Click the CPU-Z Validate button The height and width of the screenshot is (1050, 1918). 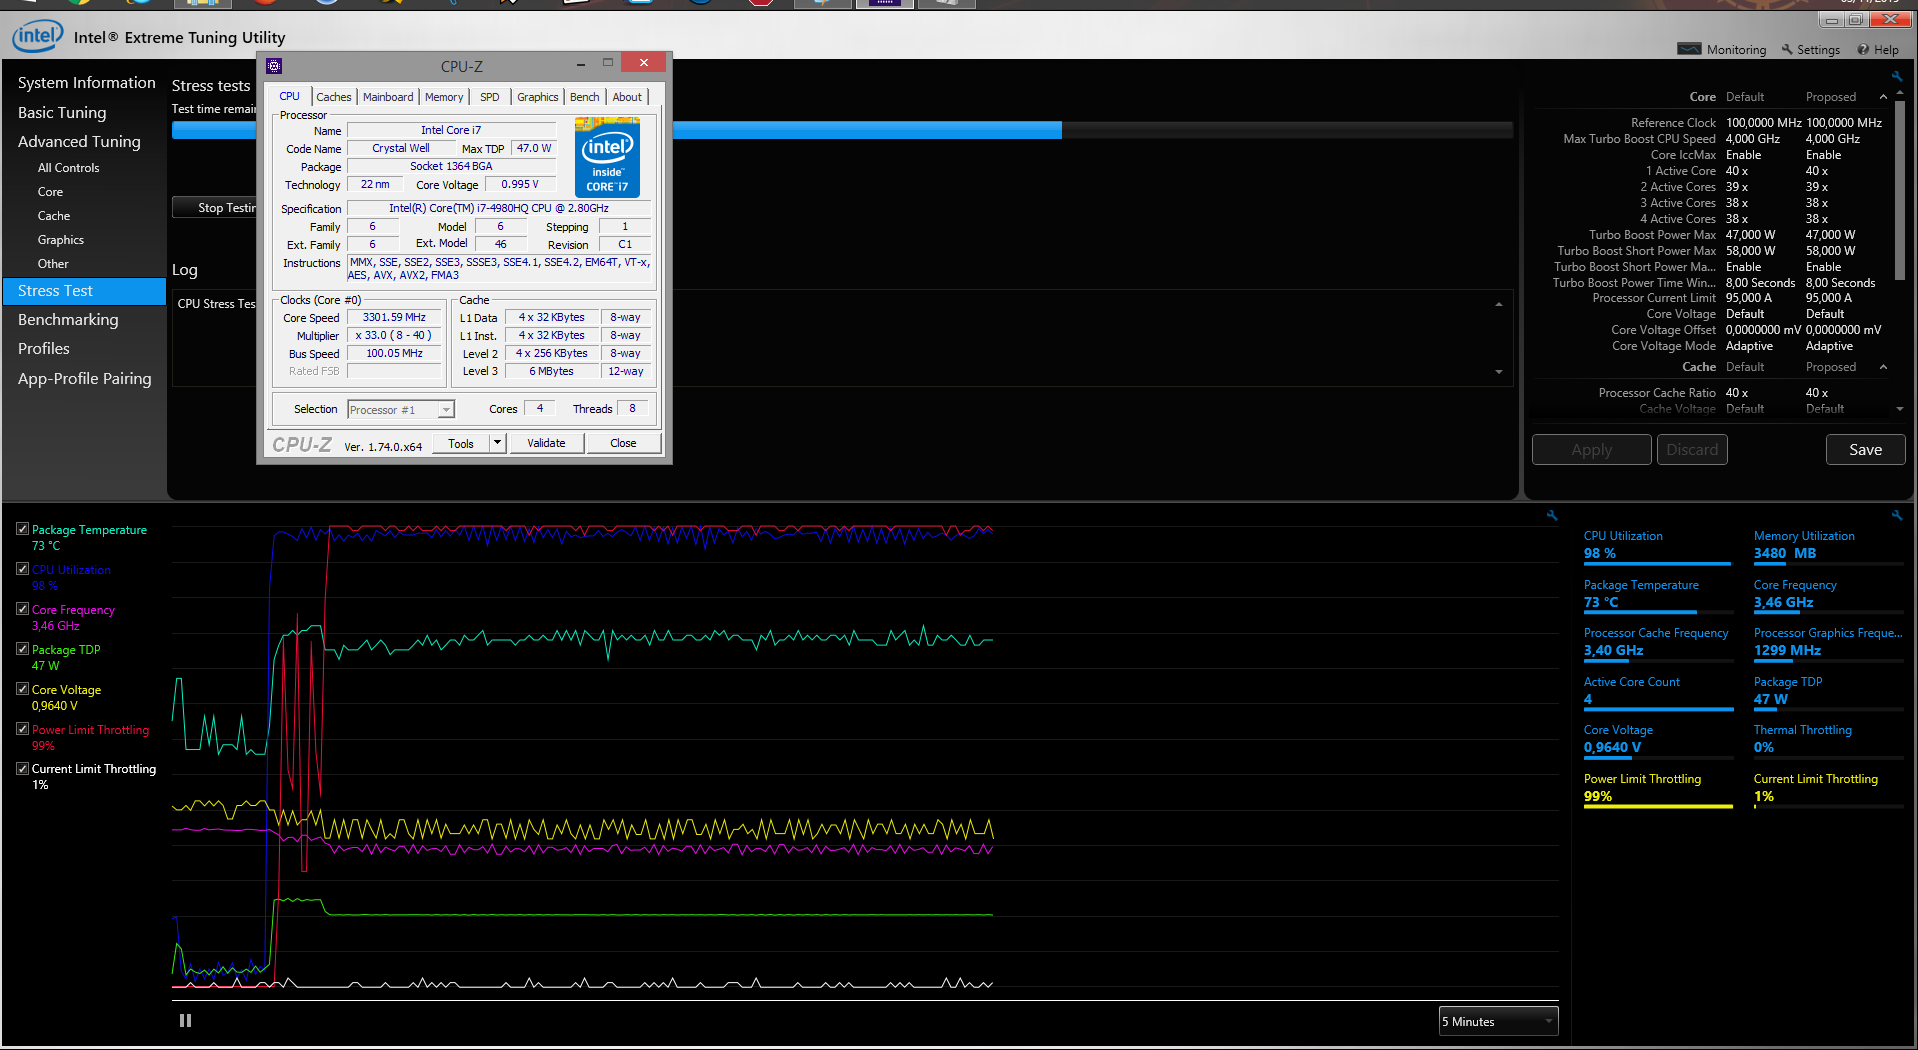click(x=546, y=443)
